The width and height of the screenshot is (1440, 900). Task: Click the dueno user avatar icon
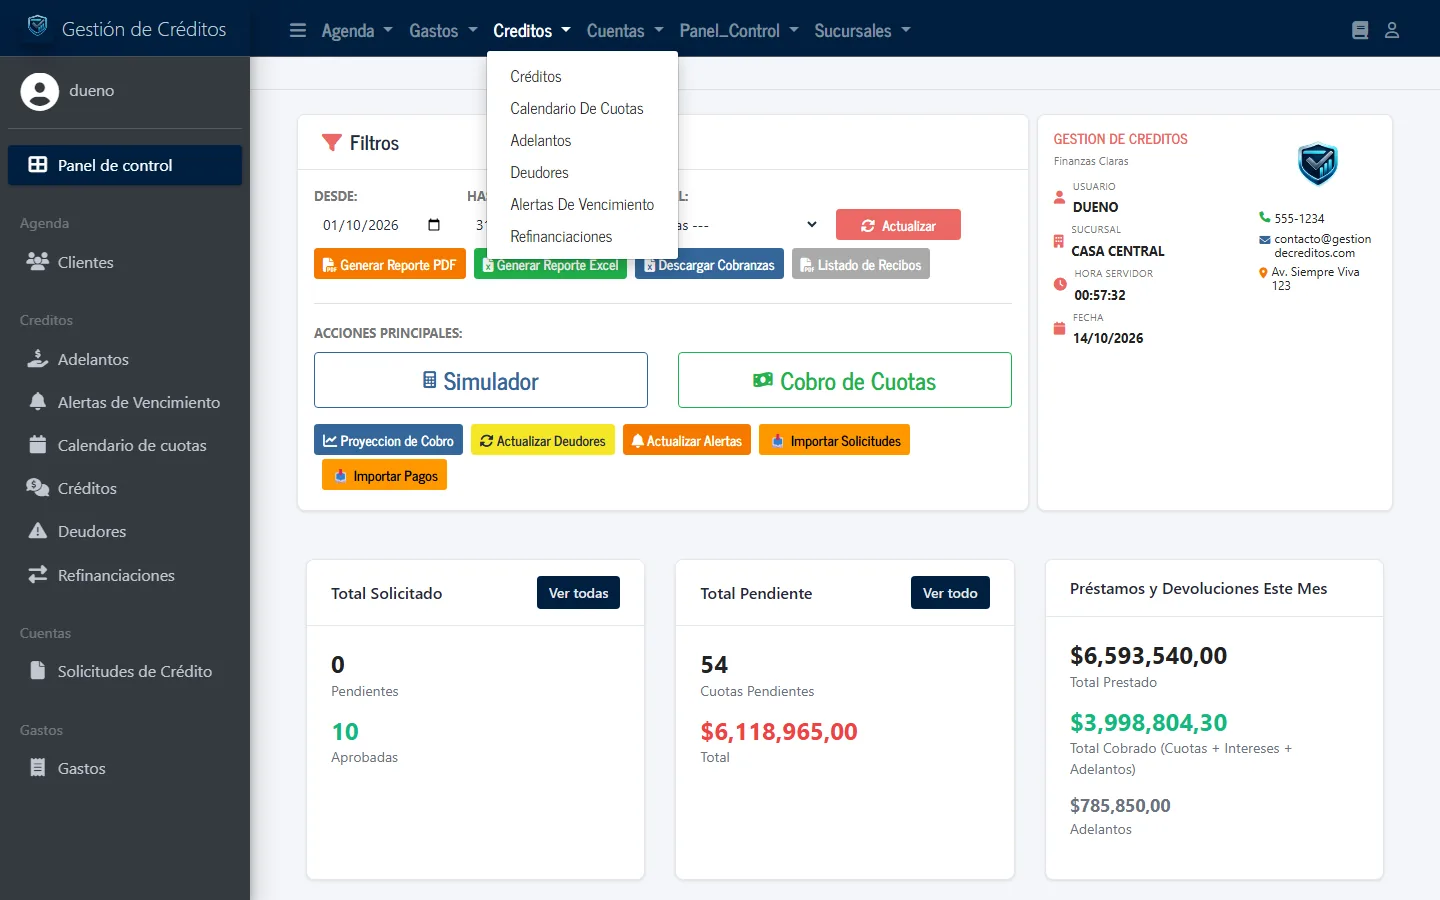coord(39,91)
